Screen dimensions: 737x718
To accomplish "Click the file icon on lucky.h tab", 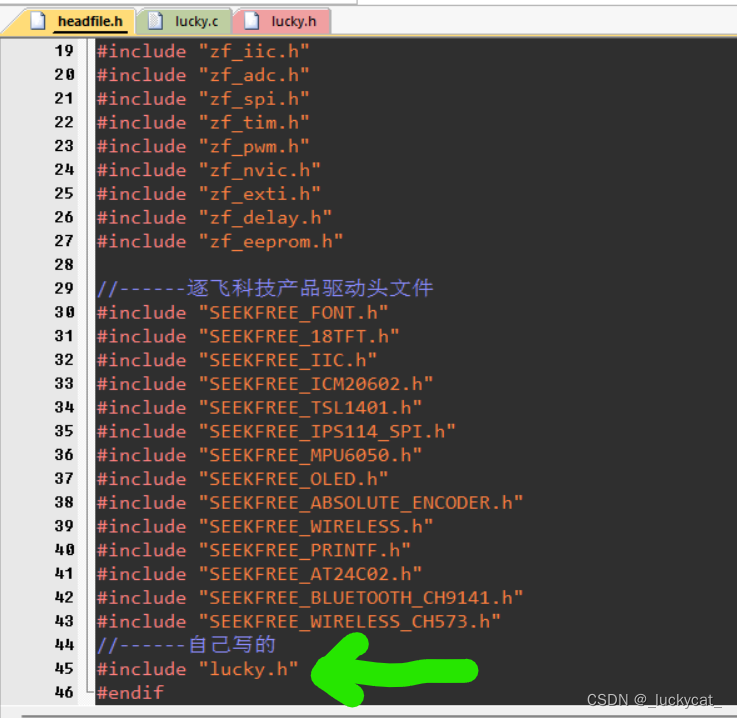I will click(252, 21).
